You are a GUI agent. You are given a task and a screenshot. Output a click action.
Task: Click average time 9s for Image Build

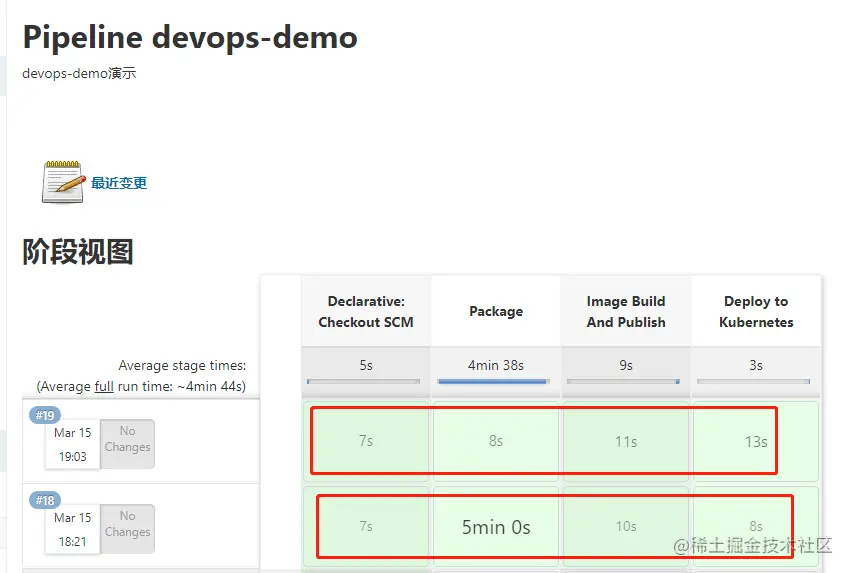(626, 365)
